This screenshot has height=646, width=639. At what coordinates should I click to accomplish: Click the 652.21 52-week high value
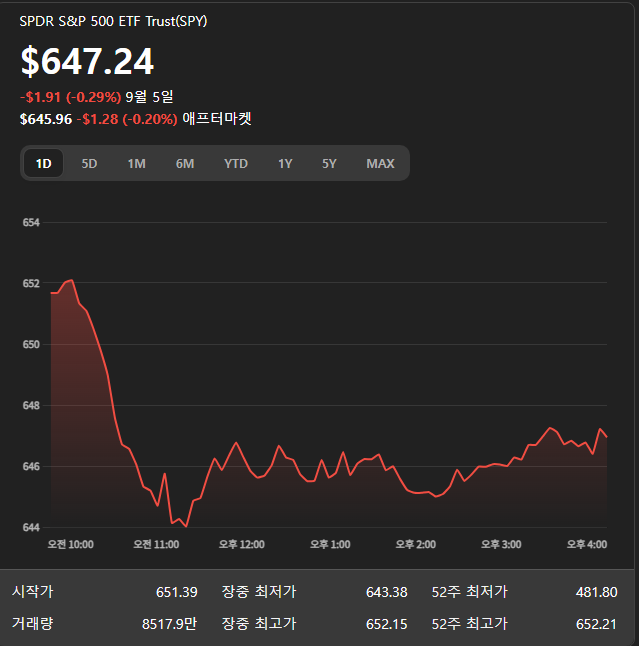(x=597, y=624)
